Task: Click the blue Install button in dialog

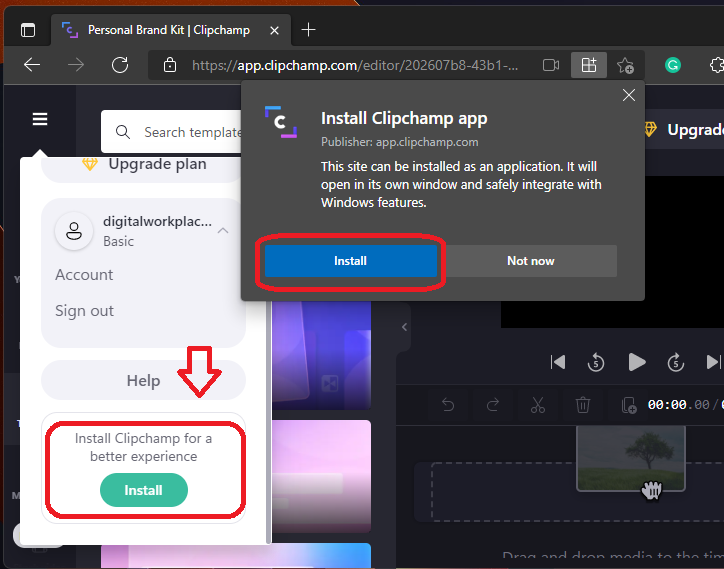Action: pyautogui.click(x=350, y=261)
